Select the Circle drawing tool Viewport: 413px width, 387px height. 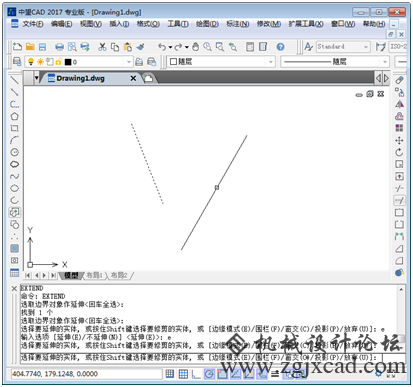point(14,152)
